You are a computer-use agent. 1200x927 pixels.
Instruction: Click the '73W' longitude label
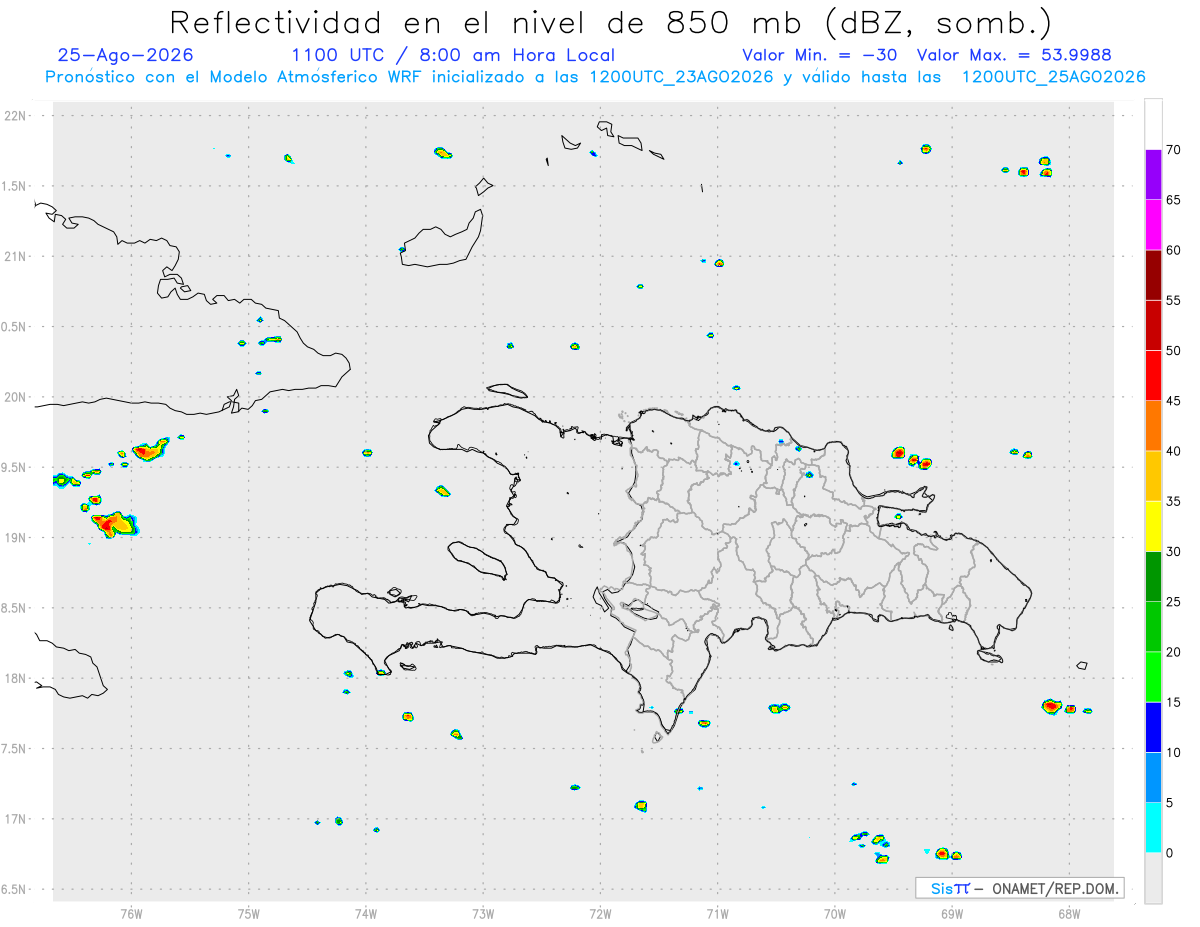coord(483,913)
